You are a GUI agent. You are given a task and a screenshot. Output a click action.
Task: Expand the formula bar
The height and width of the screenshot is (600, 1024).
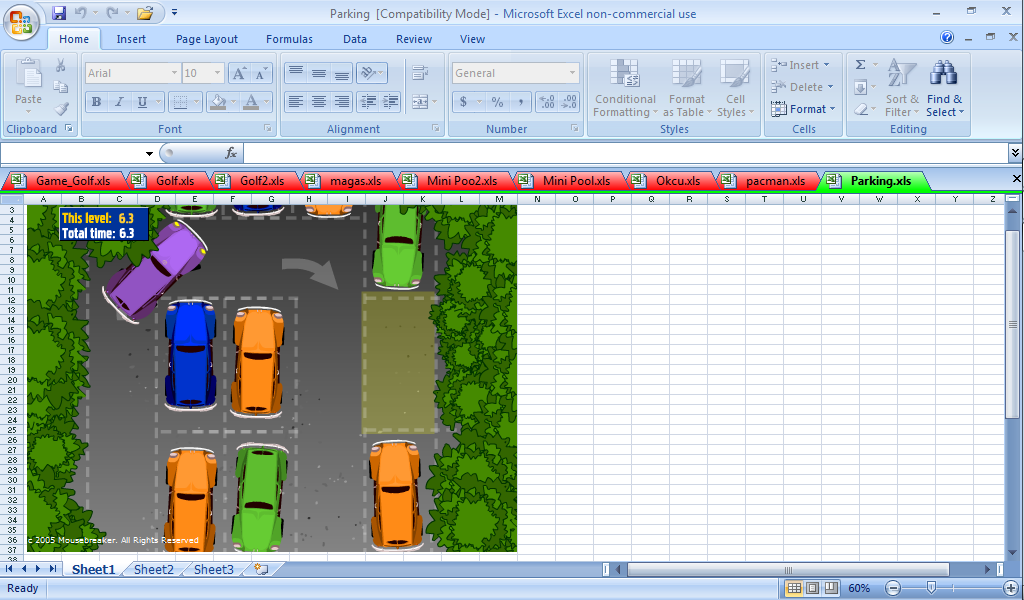click(x=1015, y=153)
